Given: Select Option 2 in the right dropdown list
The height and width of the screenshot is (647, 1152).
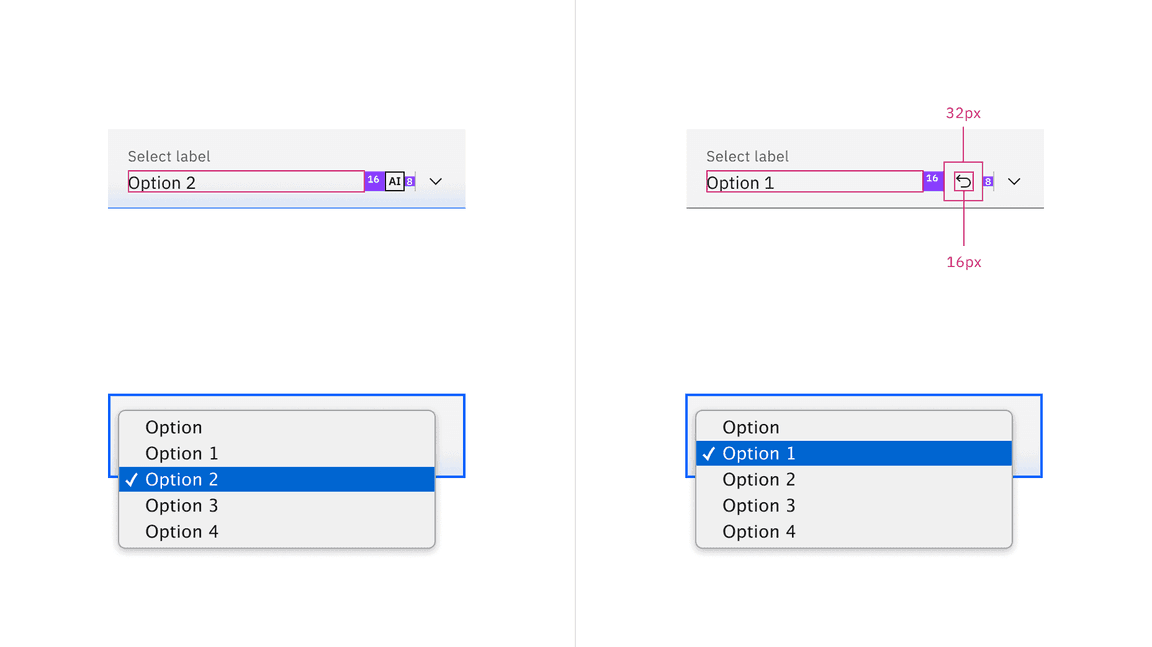Looking at the screenshot, I should click(x=759, y=479).
